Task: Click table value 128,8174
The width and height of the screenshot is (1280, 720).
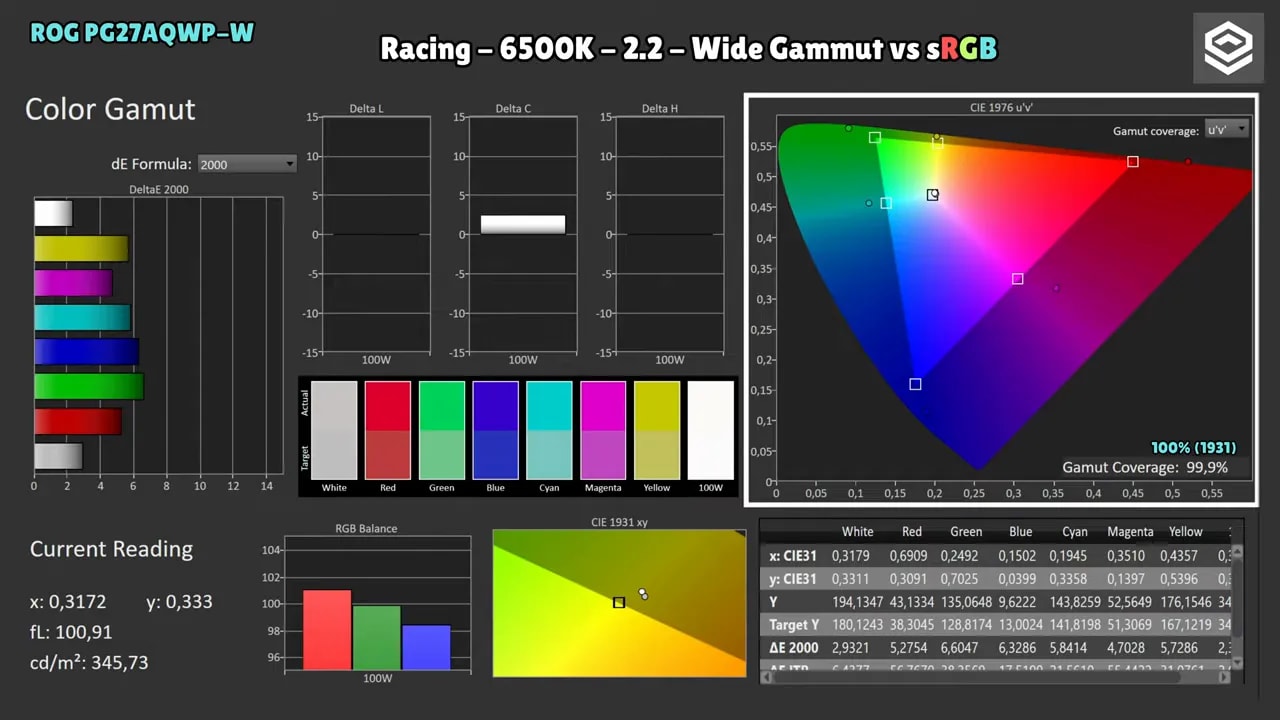Action: point(966,625)
